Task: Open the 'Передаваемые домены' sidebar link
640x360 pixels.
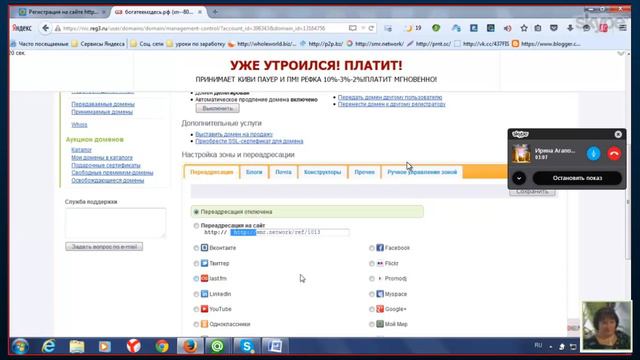Action: [x=103, y=104]
